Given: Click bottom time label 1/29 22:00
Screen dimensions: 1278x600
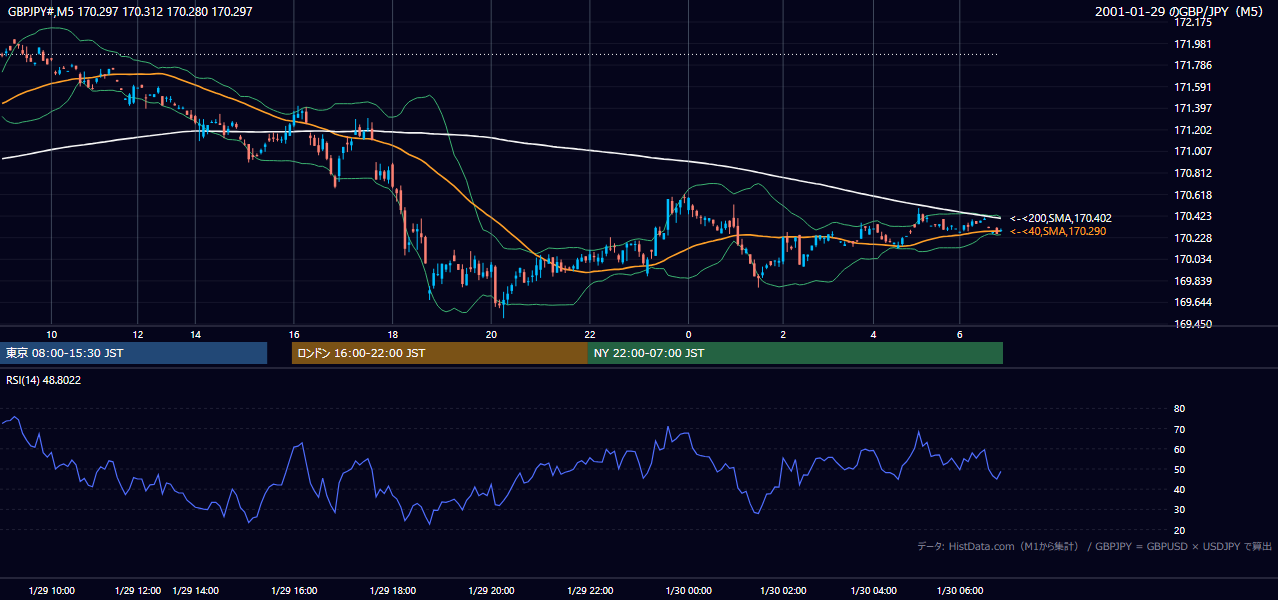Looking at the screenshot, I should coord(589,591).
